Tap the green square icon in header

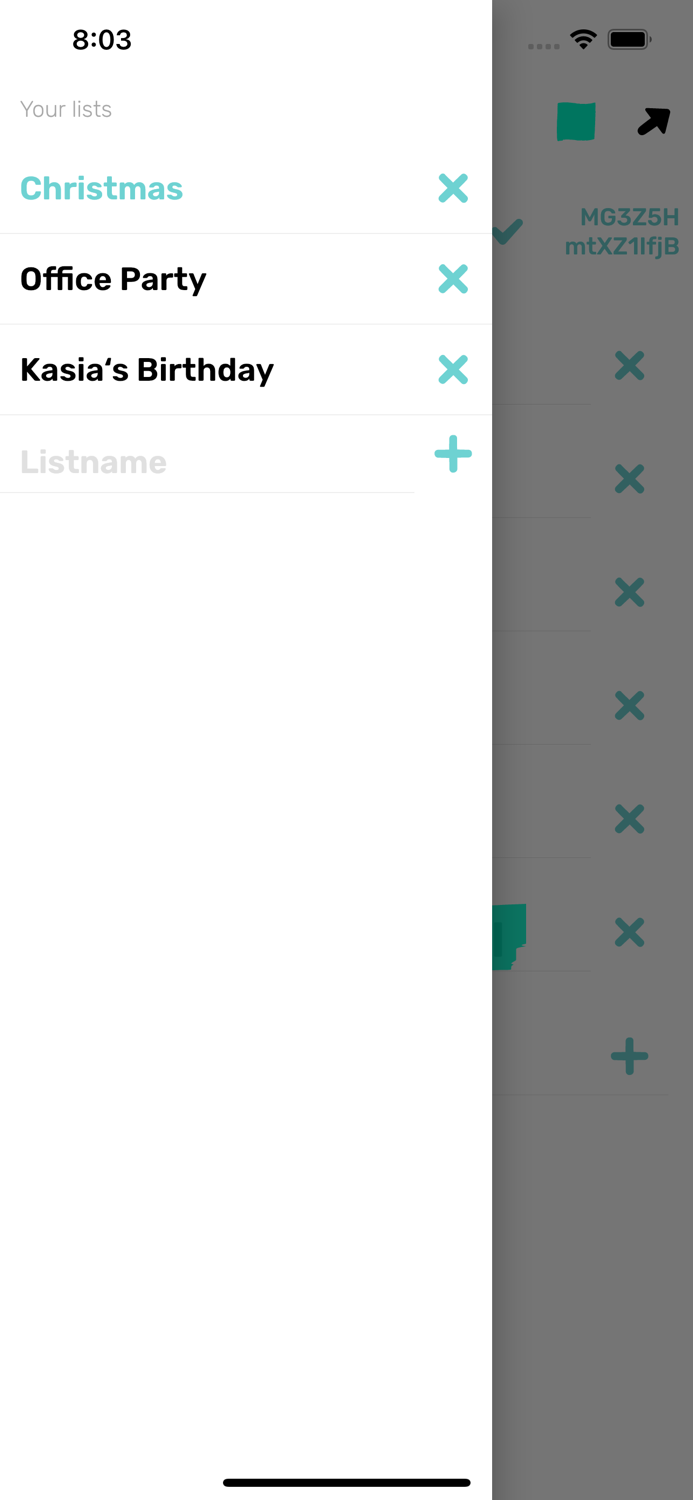576,121
